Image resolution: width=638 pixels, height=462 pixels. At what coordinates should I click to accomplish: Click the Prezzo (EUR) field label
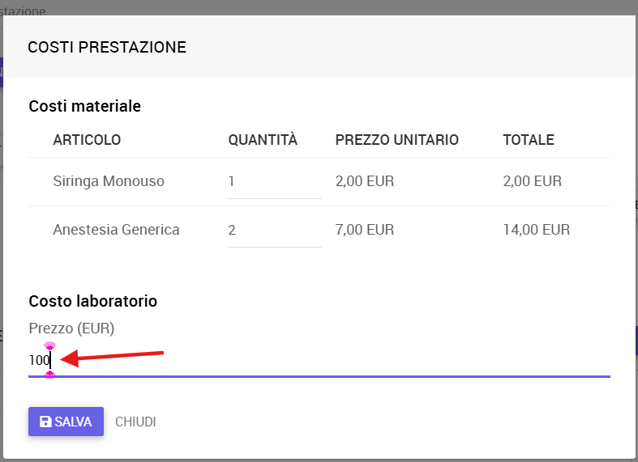point(72,328)
